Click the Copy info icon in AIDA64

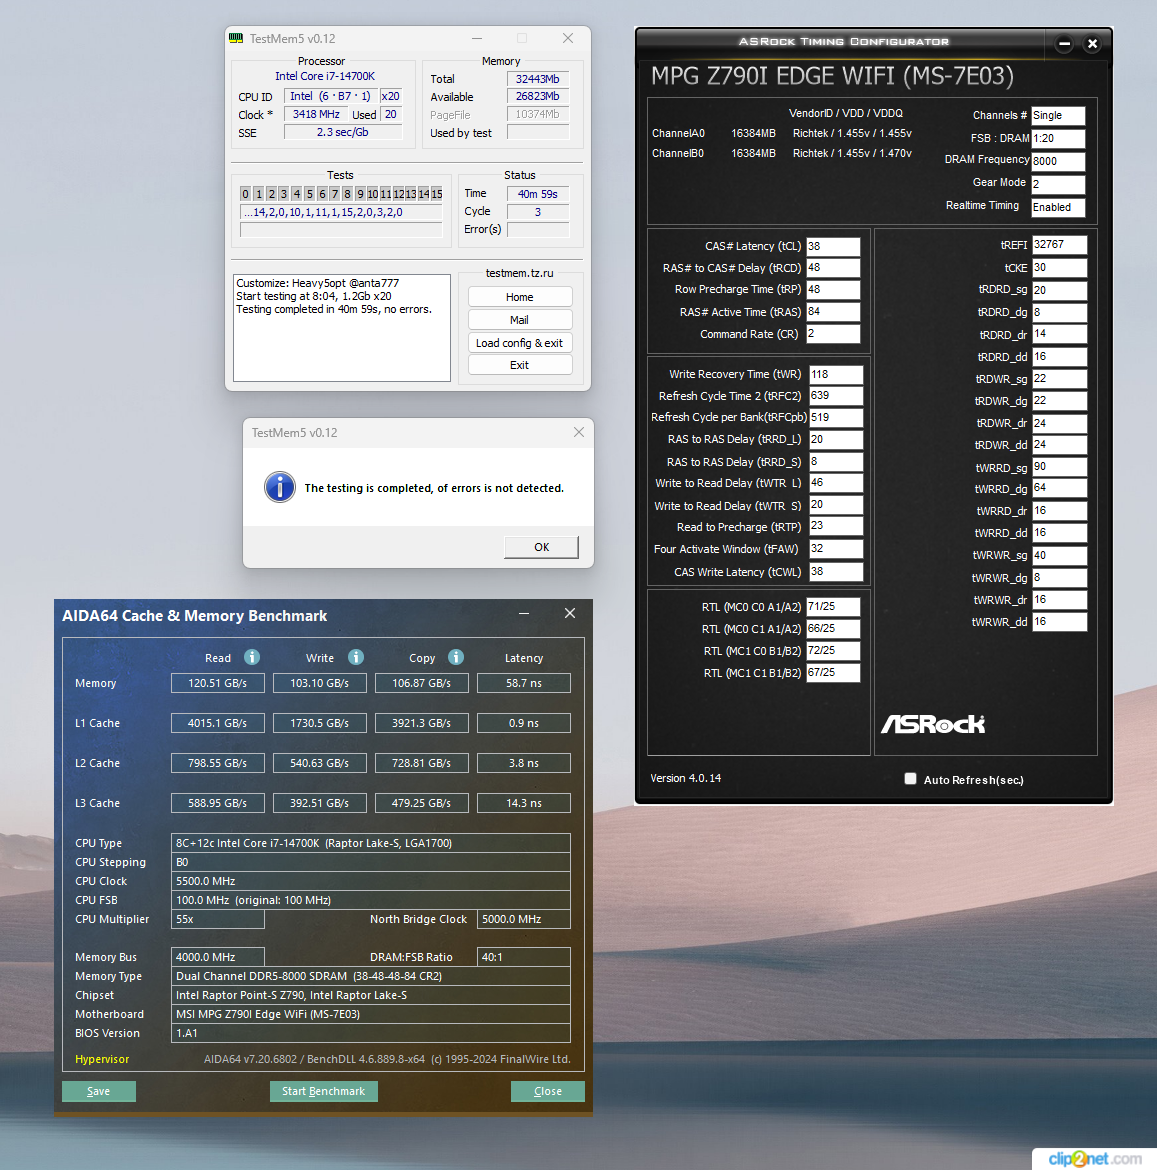[456, 657]
